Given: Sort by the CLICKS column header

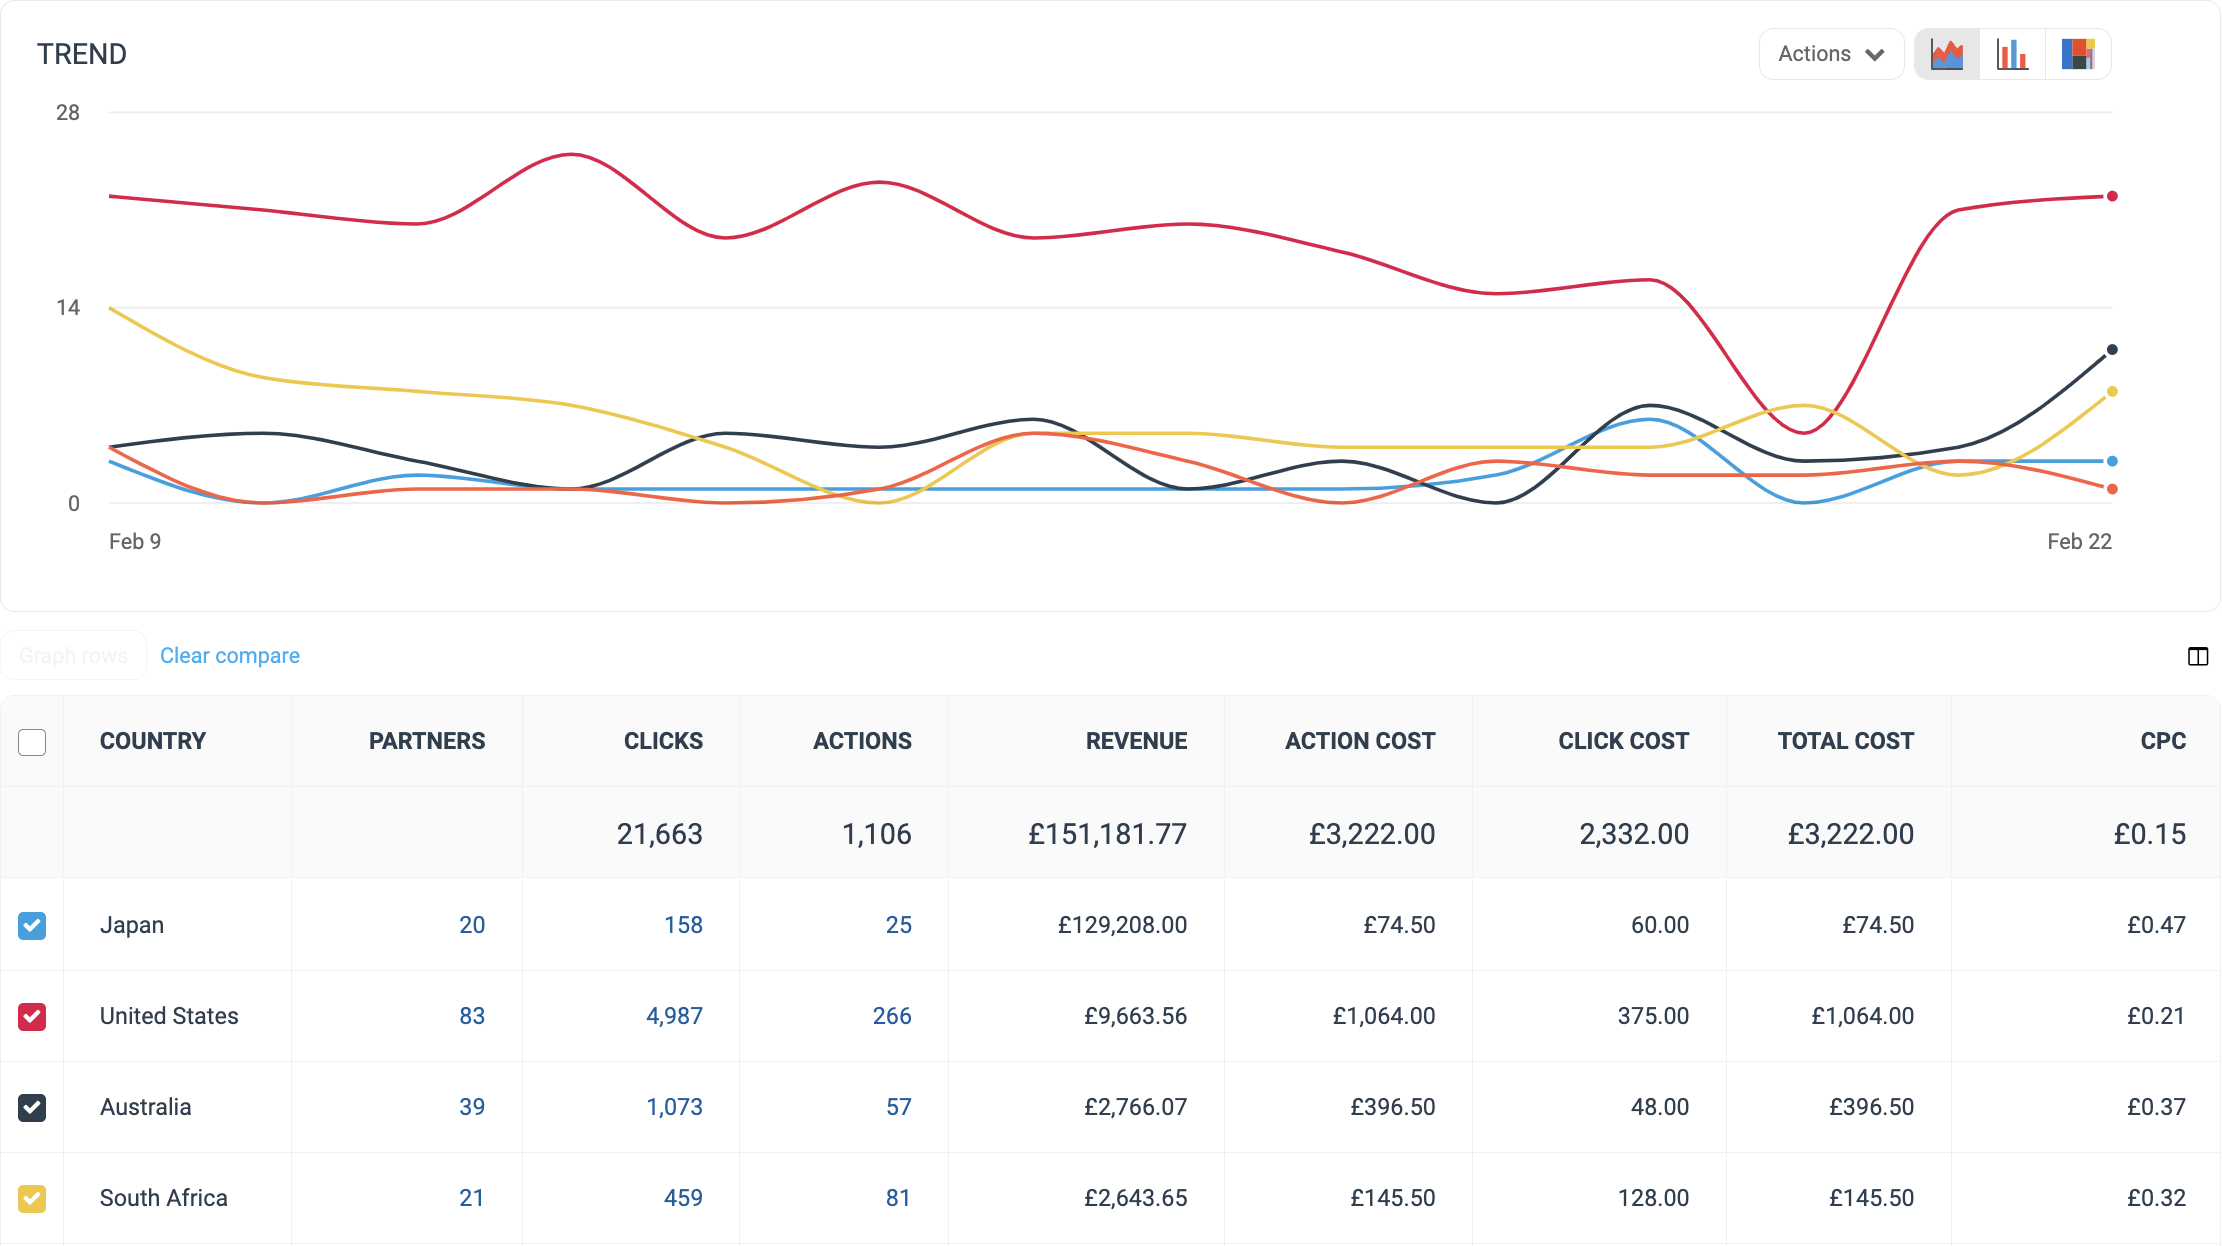Looking at the screenshot, I should 663,741.
